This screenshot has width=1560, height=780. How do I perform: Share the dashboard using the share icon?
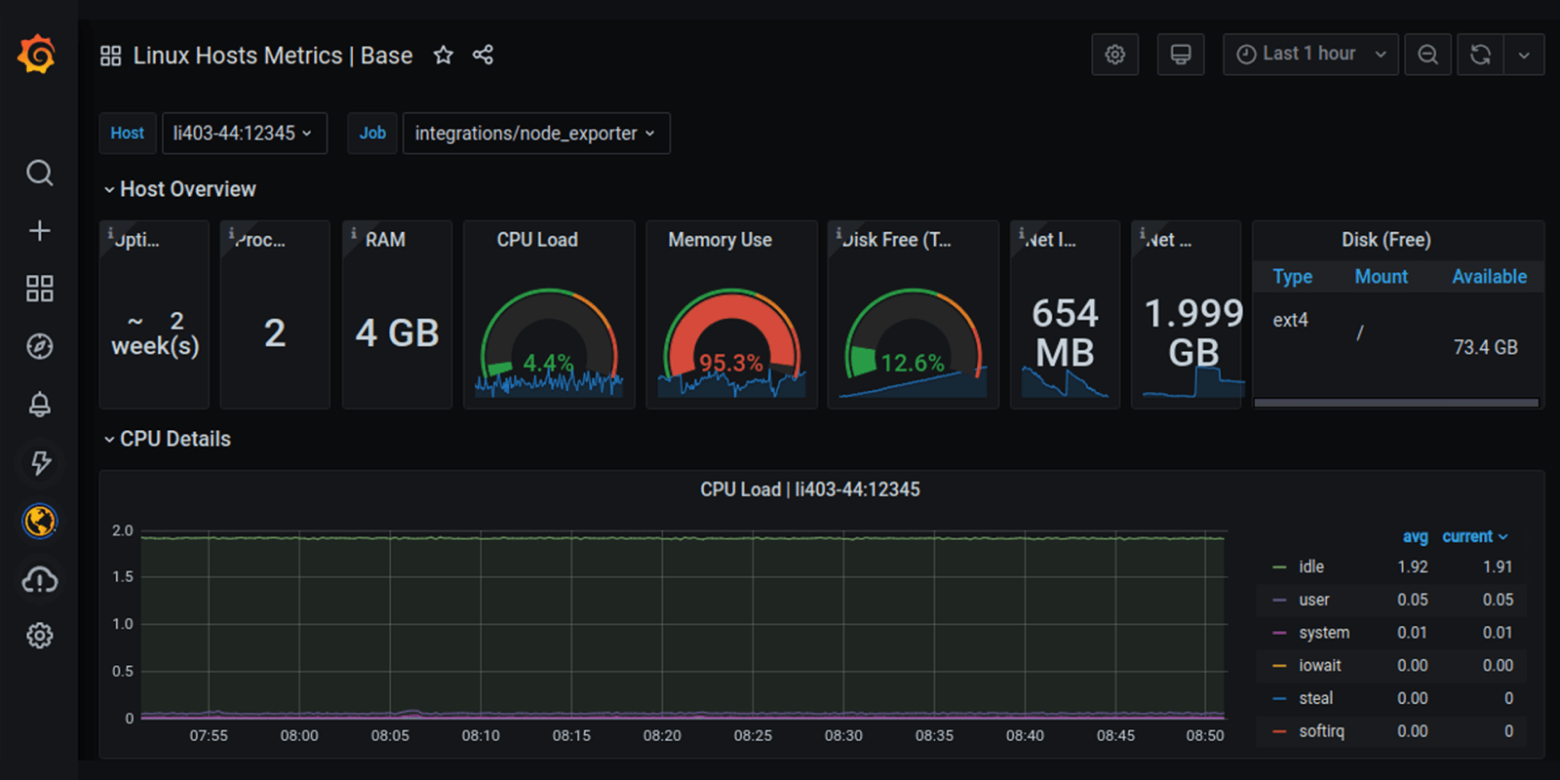click(x=483, y=56)
